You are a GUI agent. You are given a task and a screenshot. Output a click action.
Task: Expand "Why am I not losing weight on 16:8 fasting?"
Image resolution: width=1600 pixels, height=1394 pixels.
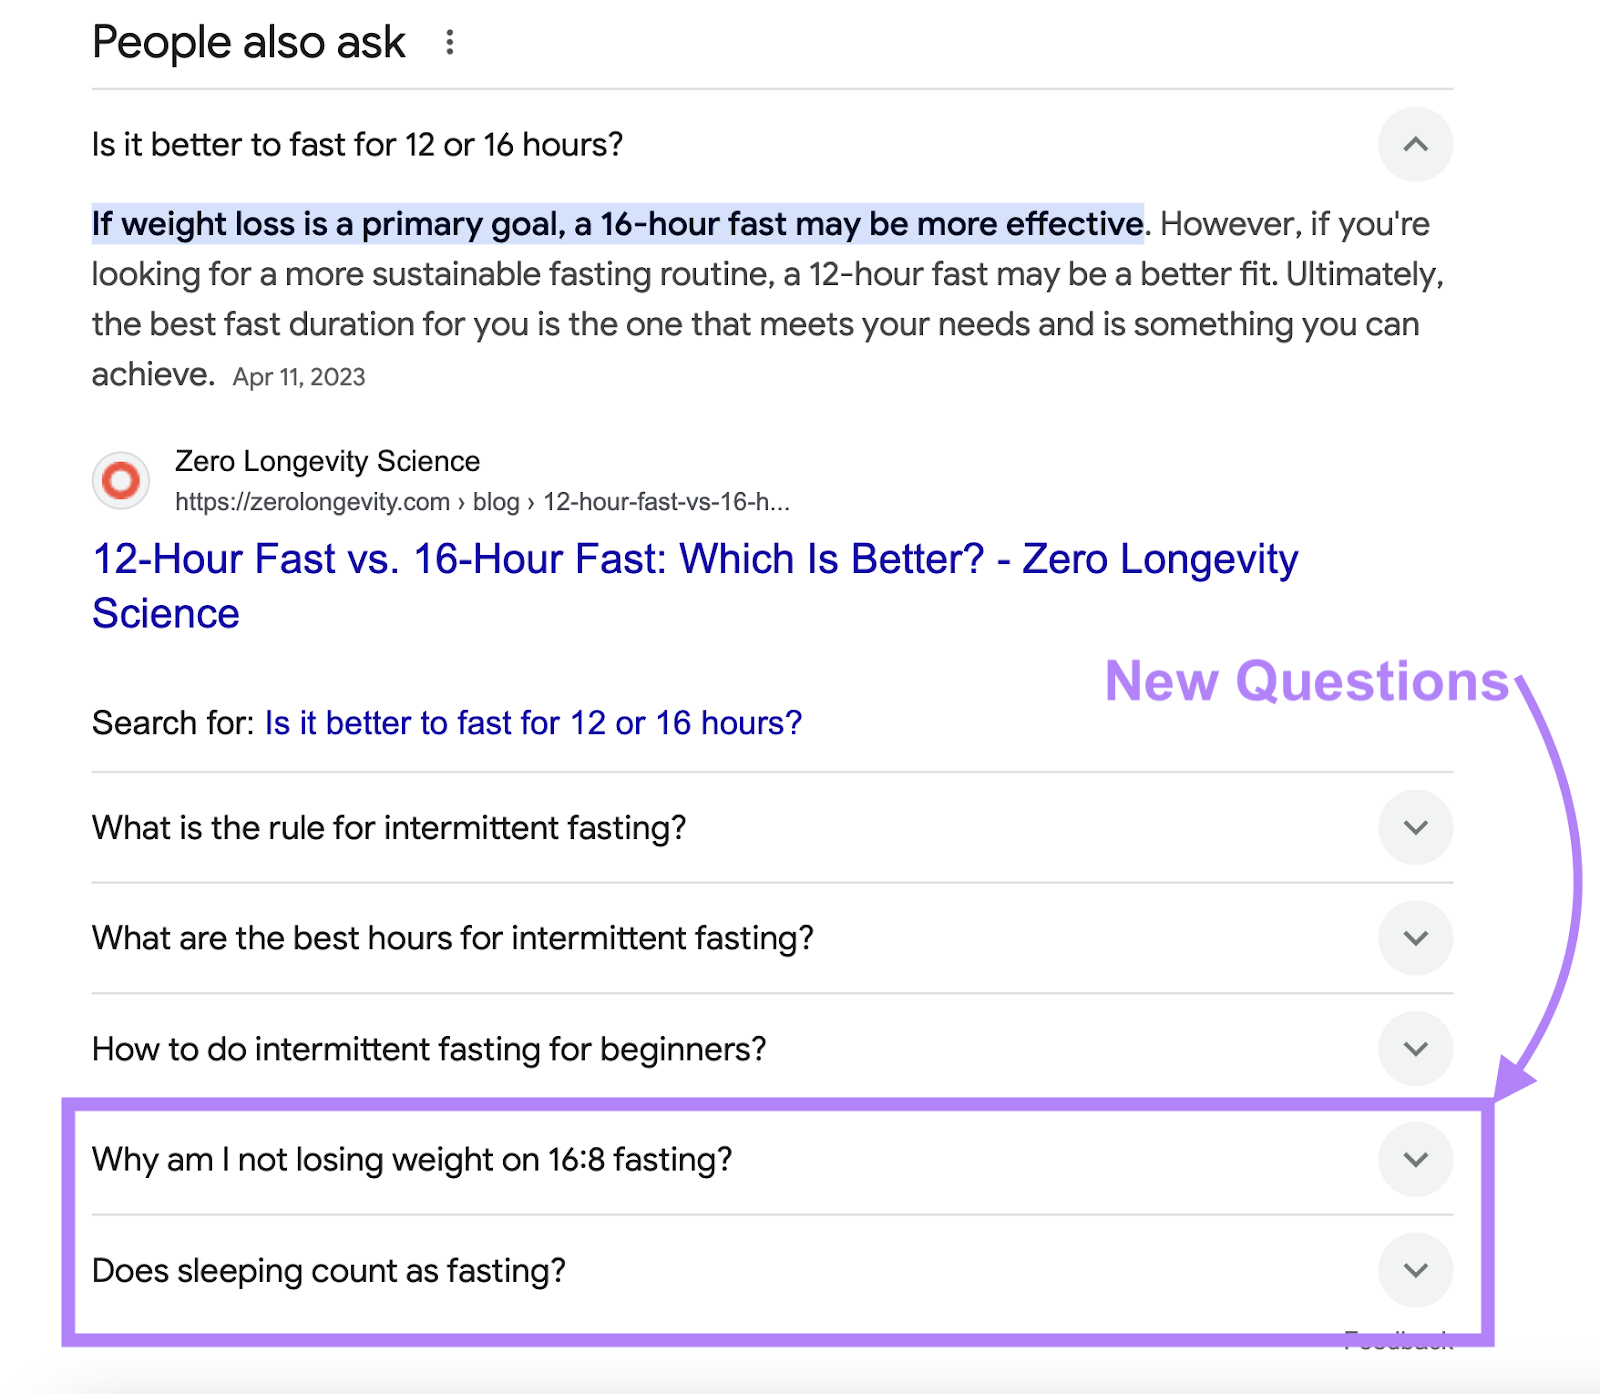click(x=1415, y=1160)
